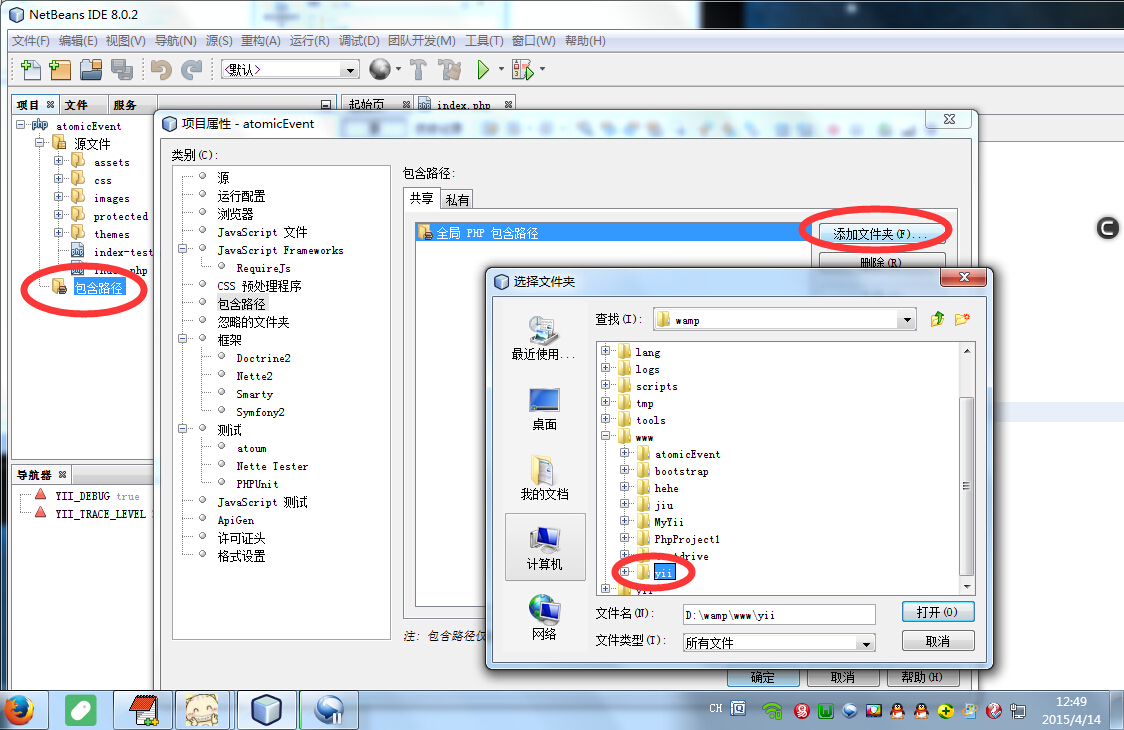
Task: Click the Undo toolbar icon
Action: pyautogui.click(x=161, y=70)
